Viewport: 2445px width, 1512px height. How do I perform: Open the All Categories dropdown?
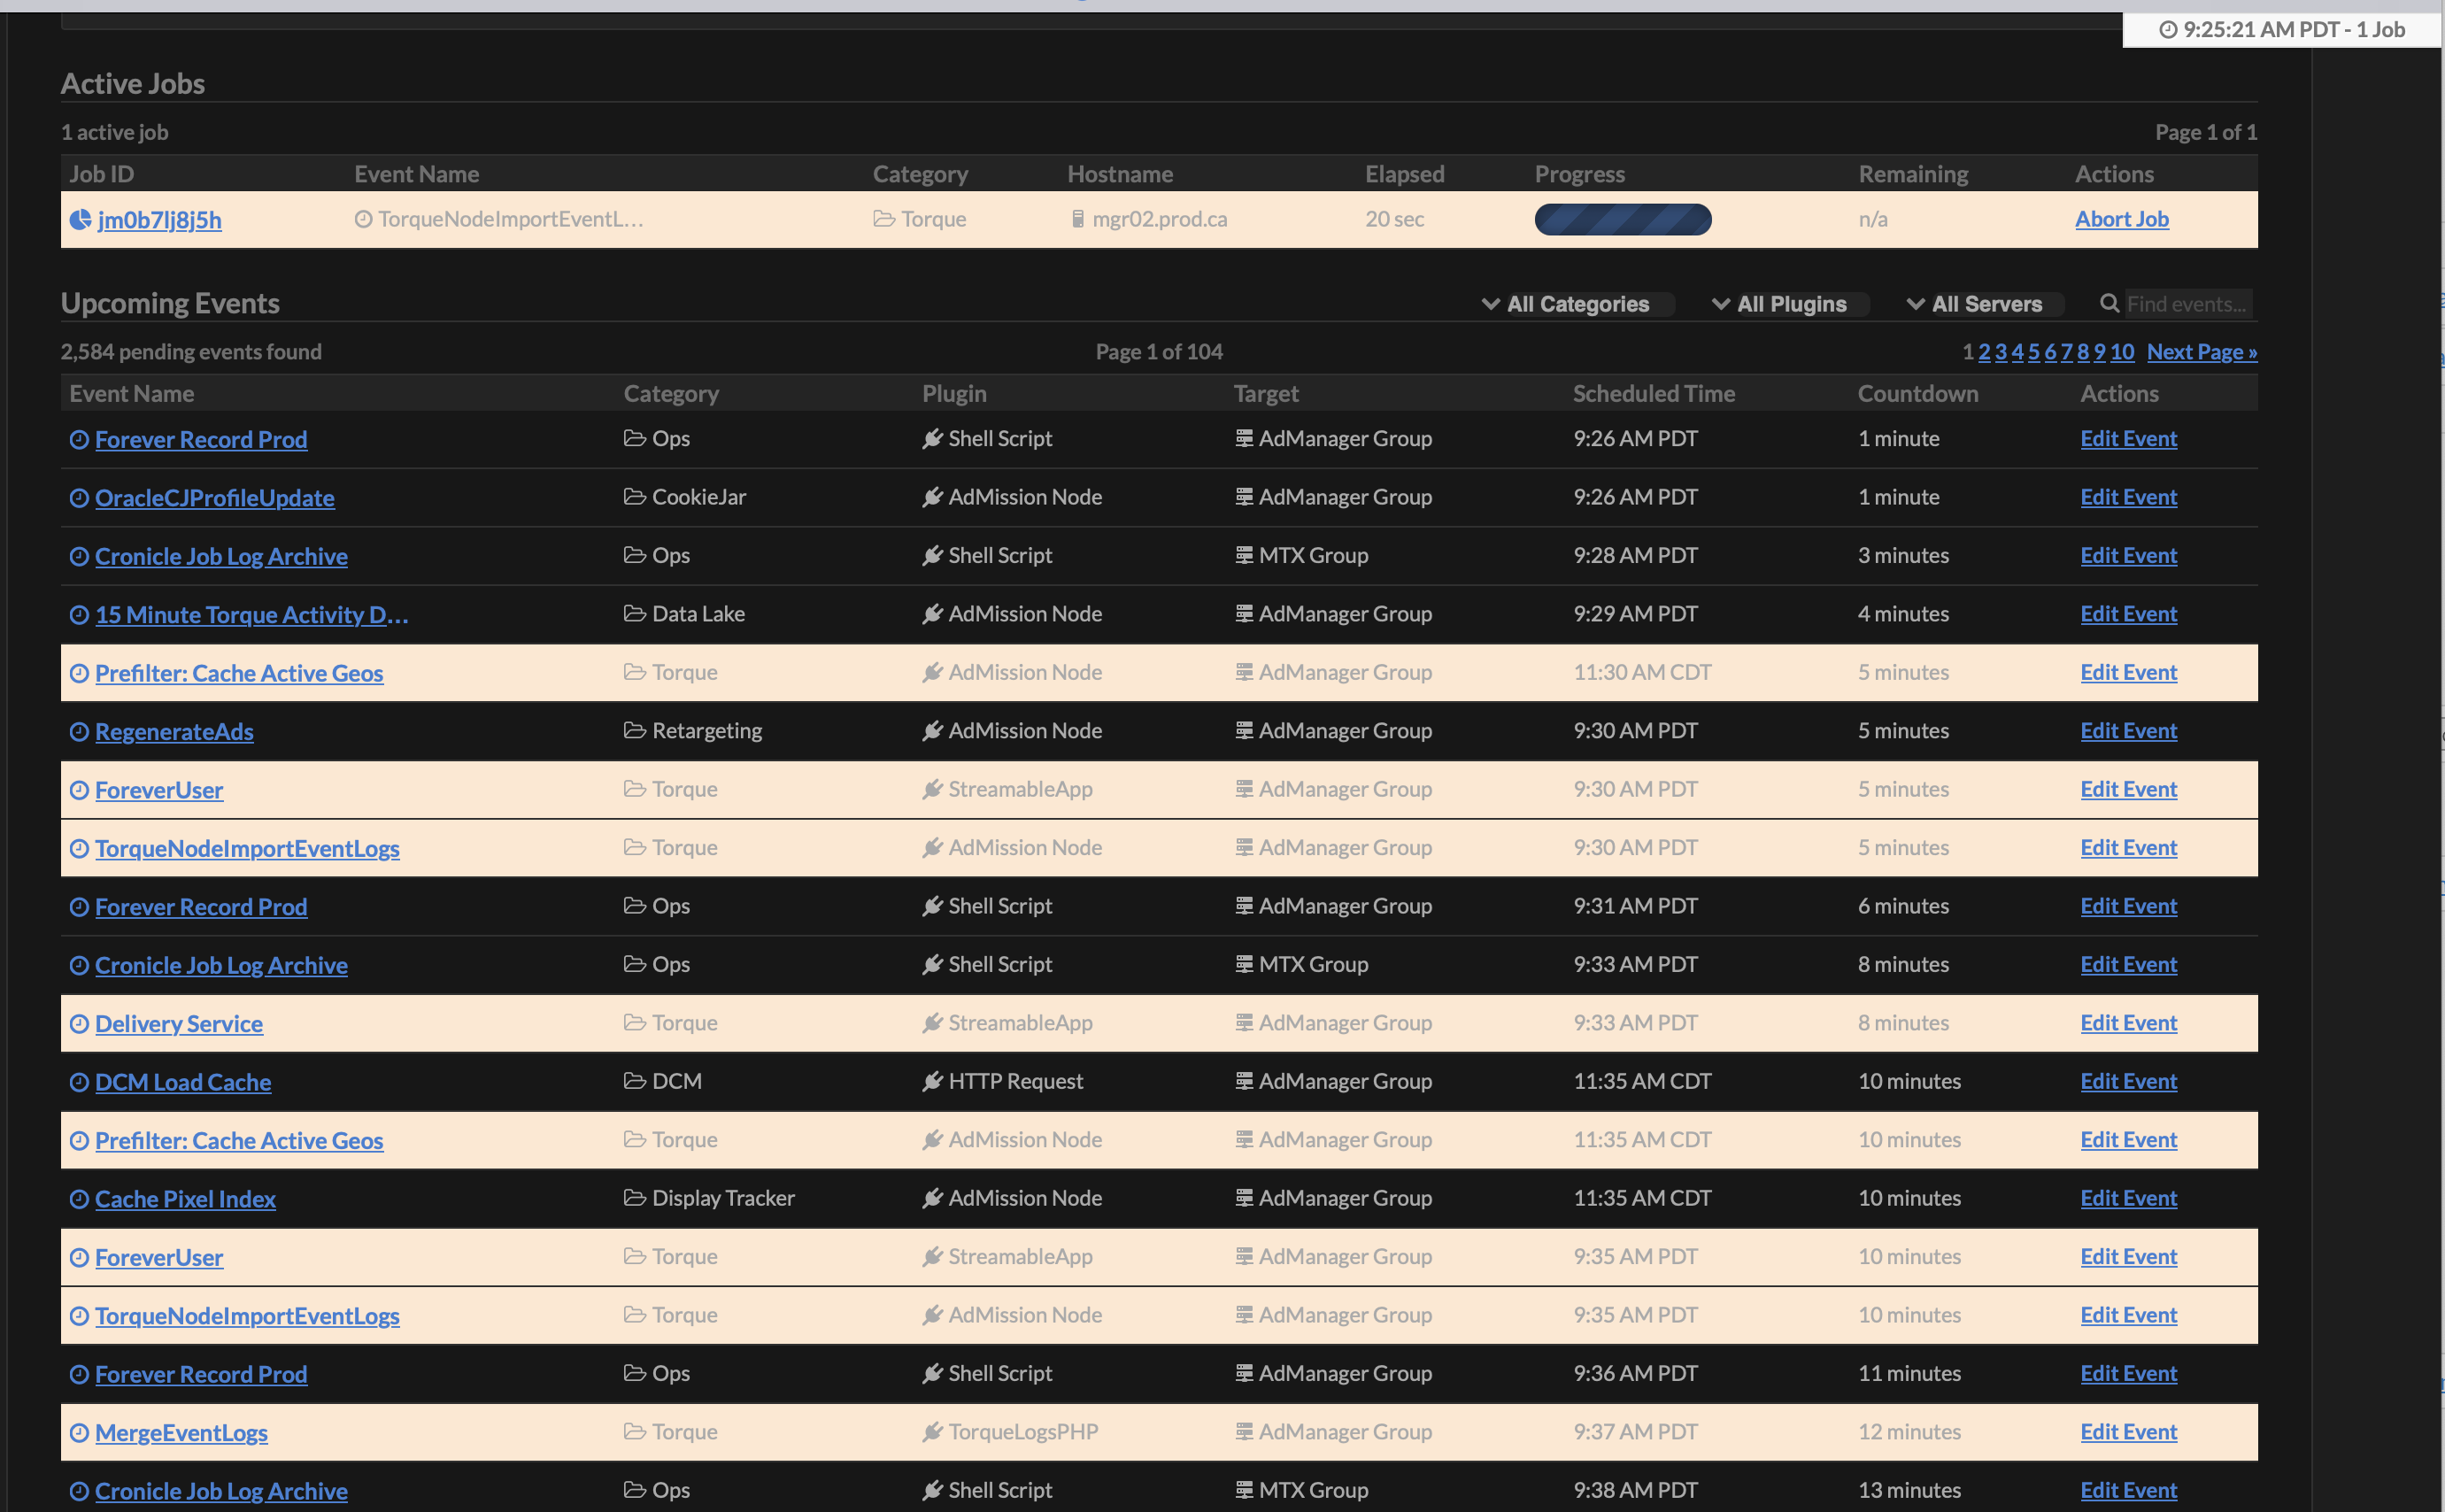click(x=1574, y=303)
